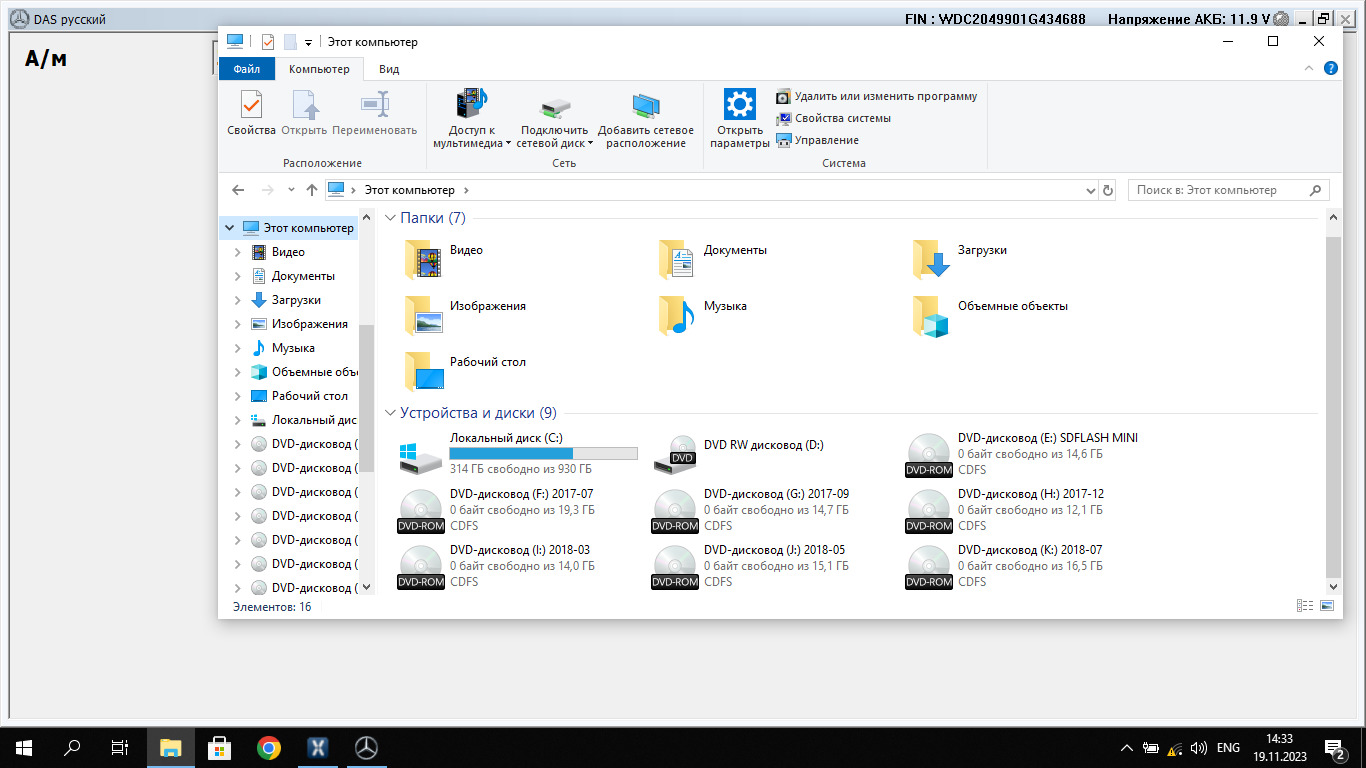The height and width of the screenshot is (768, 1366).
Task: Open the Загрузки folder icon
Action: 929,259
